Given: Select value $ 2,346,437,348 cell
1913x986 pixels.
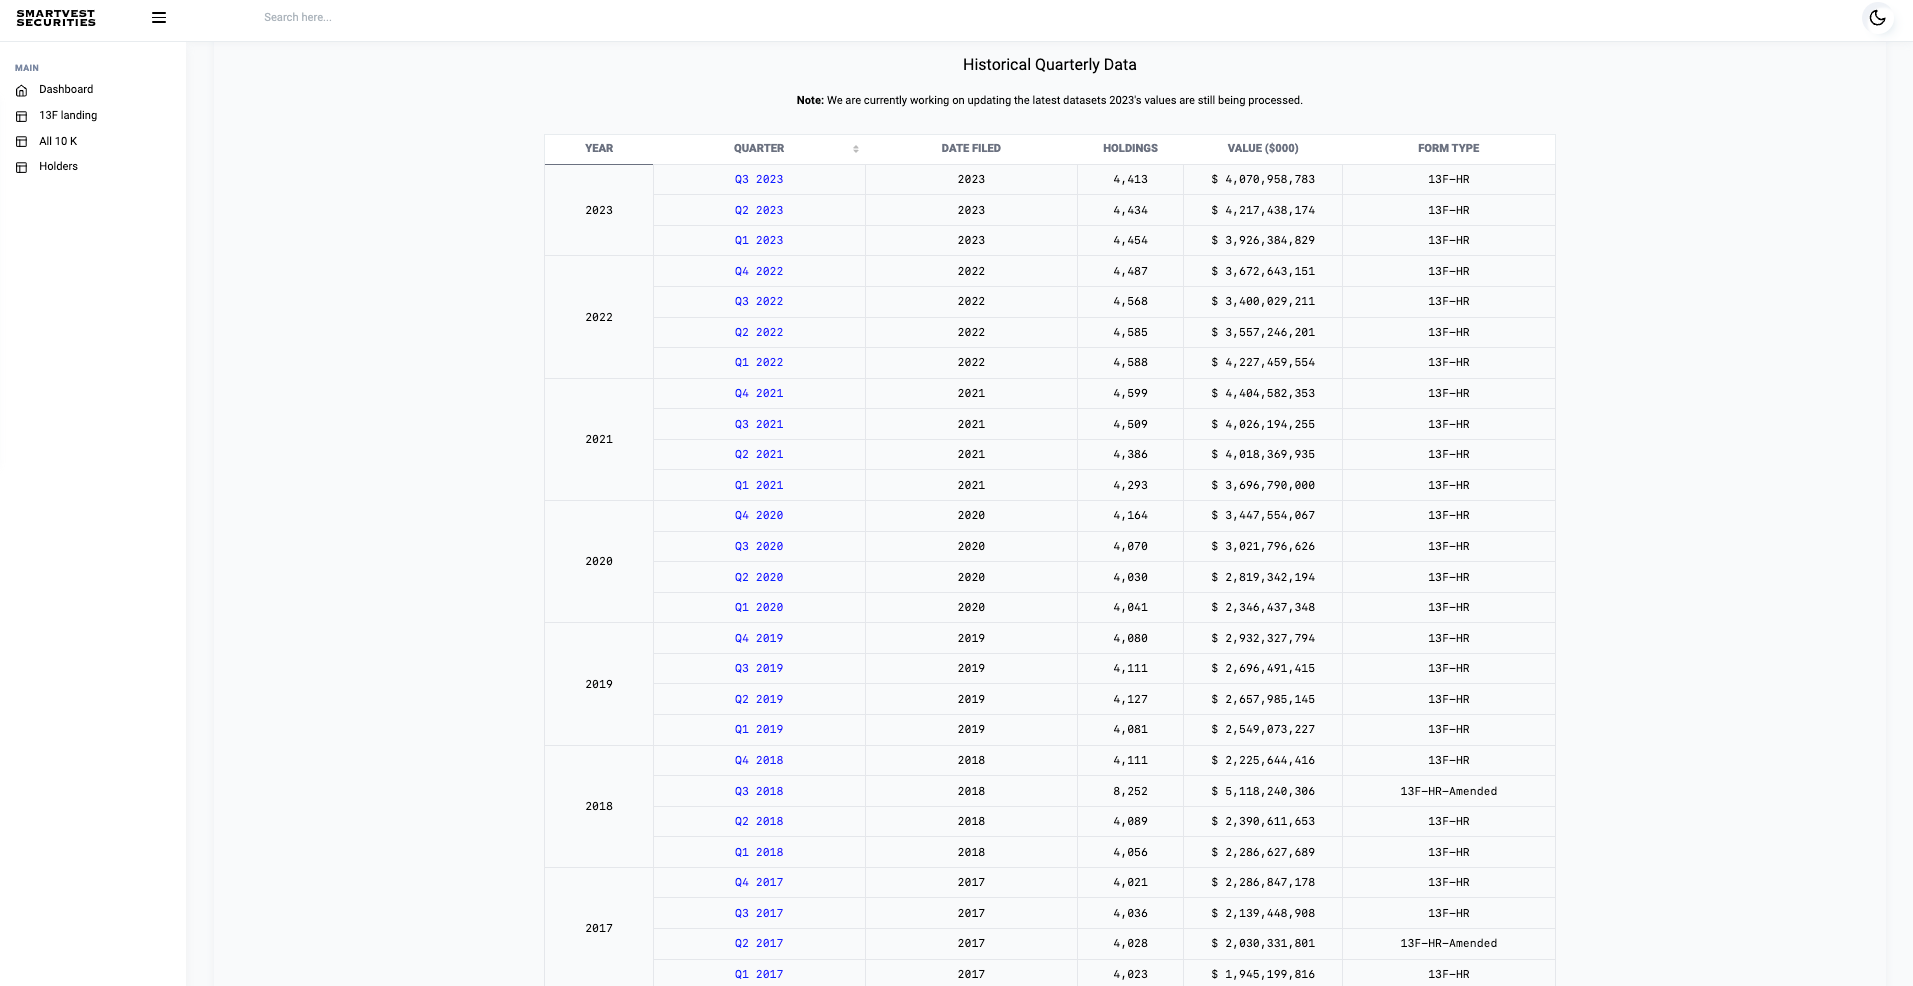Looking at the screenshot, I should [x=1263, y=608].
